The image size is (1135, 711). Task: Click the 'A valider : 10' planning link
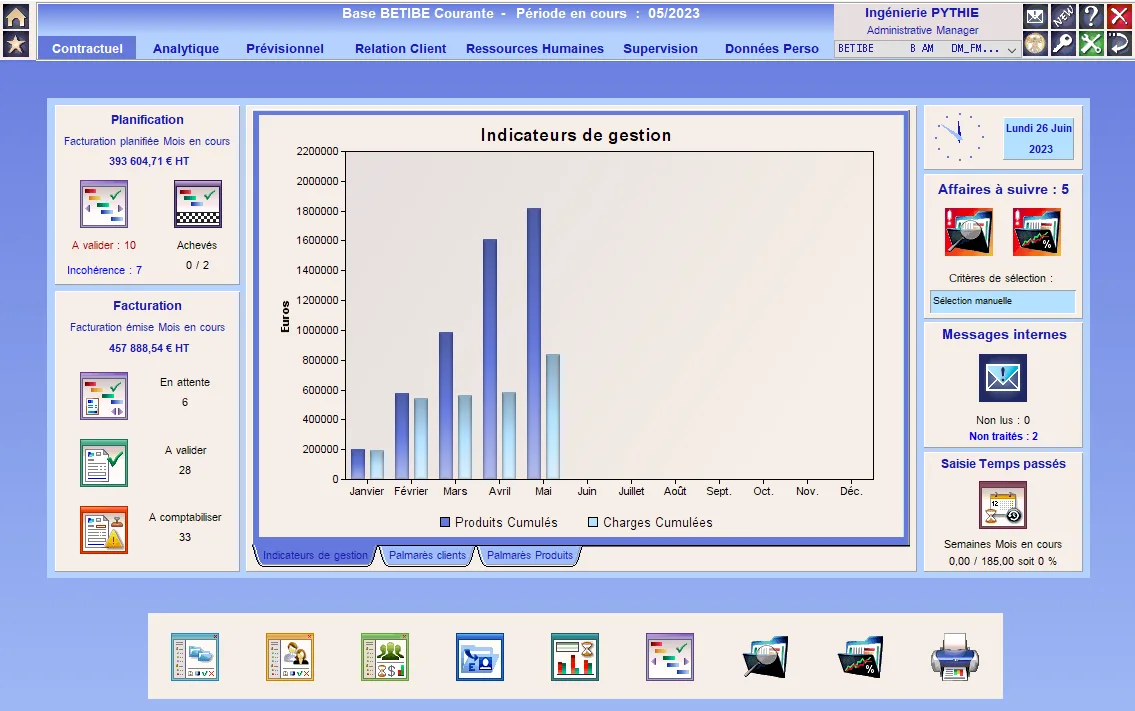(x=104, y=245)
